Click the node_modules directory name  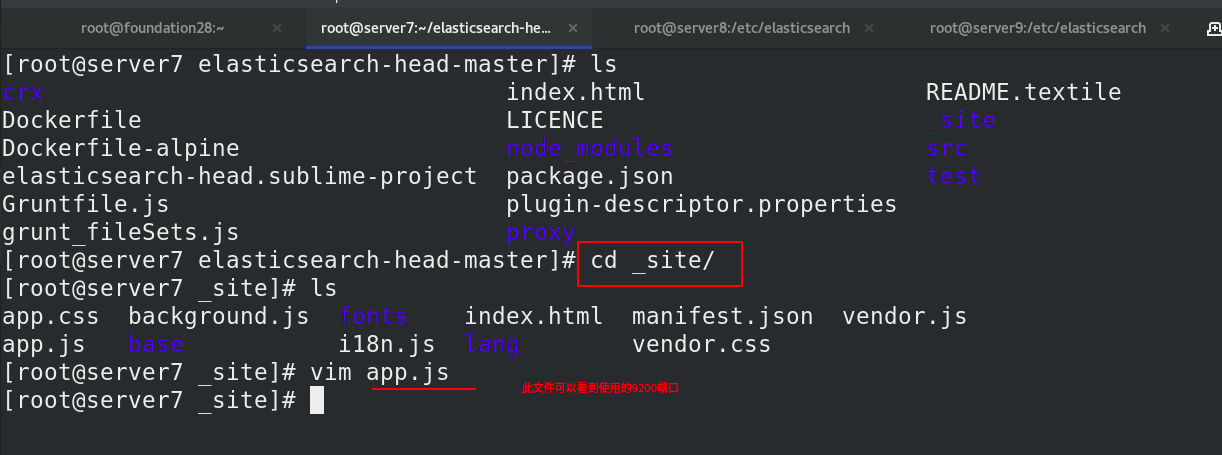click(x=590, y=149)
